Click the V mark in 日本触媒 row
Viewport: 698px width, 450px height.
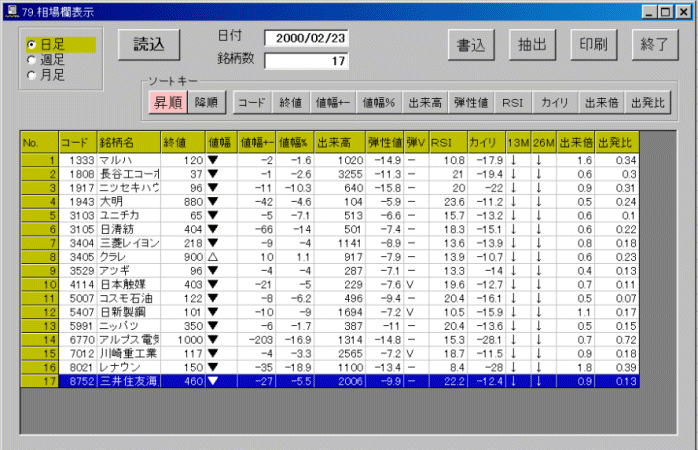(x=410, y=284)
